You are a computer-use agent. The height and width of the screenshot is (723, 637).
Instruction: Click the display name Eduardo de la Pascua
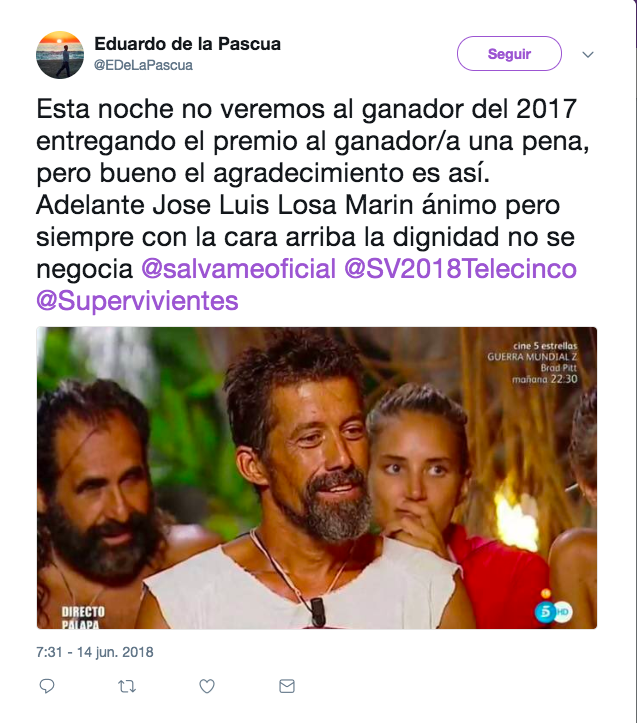click(187, 44)
